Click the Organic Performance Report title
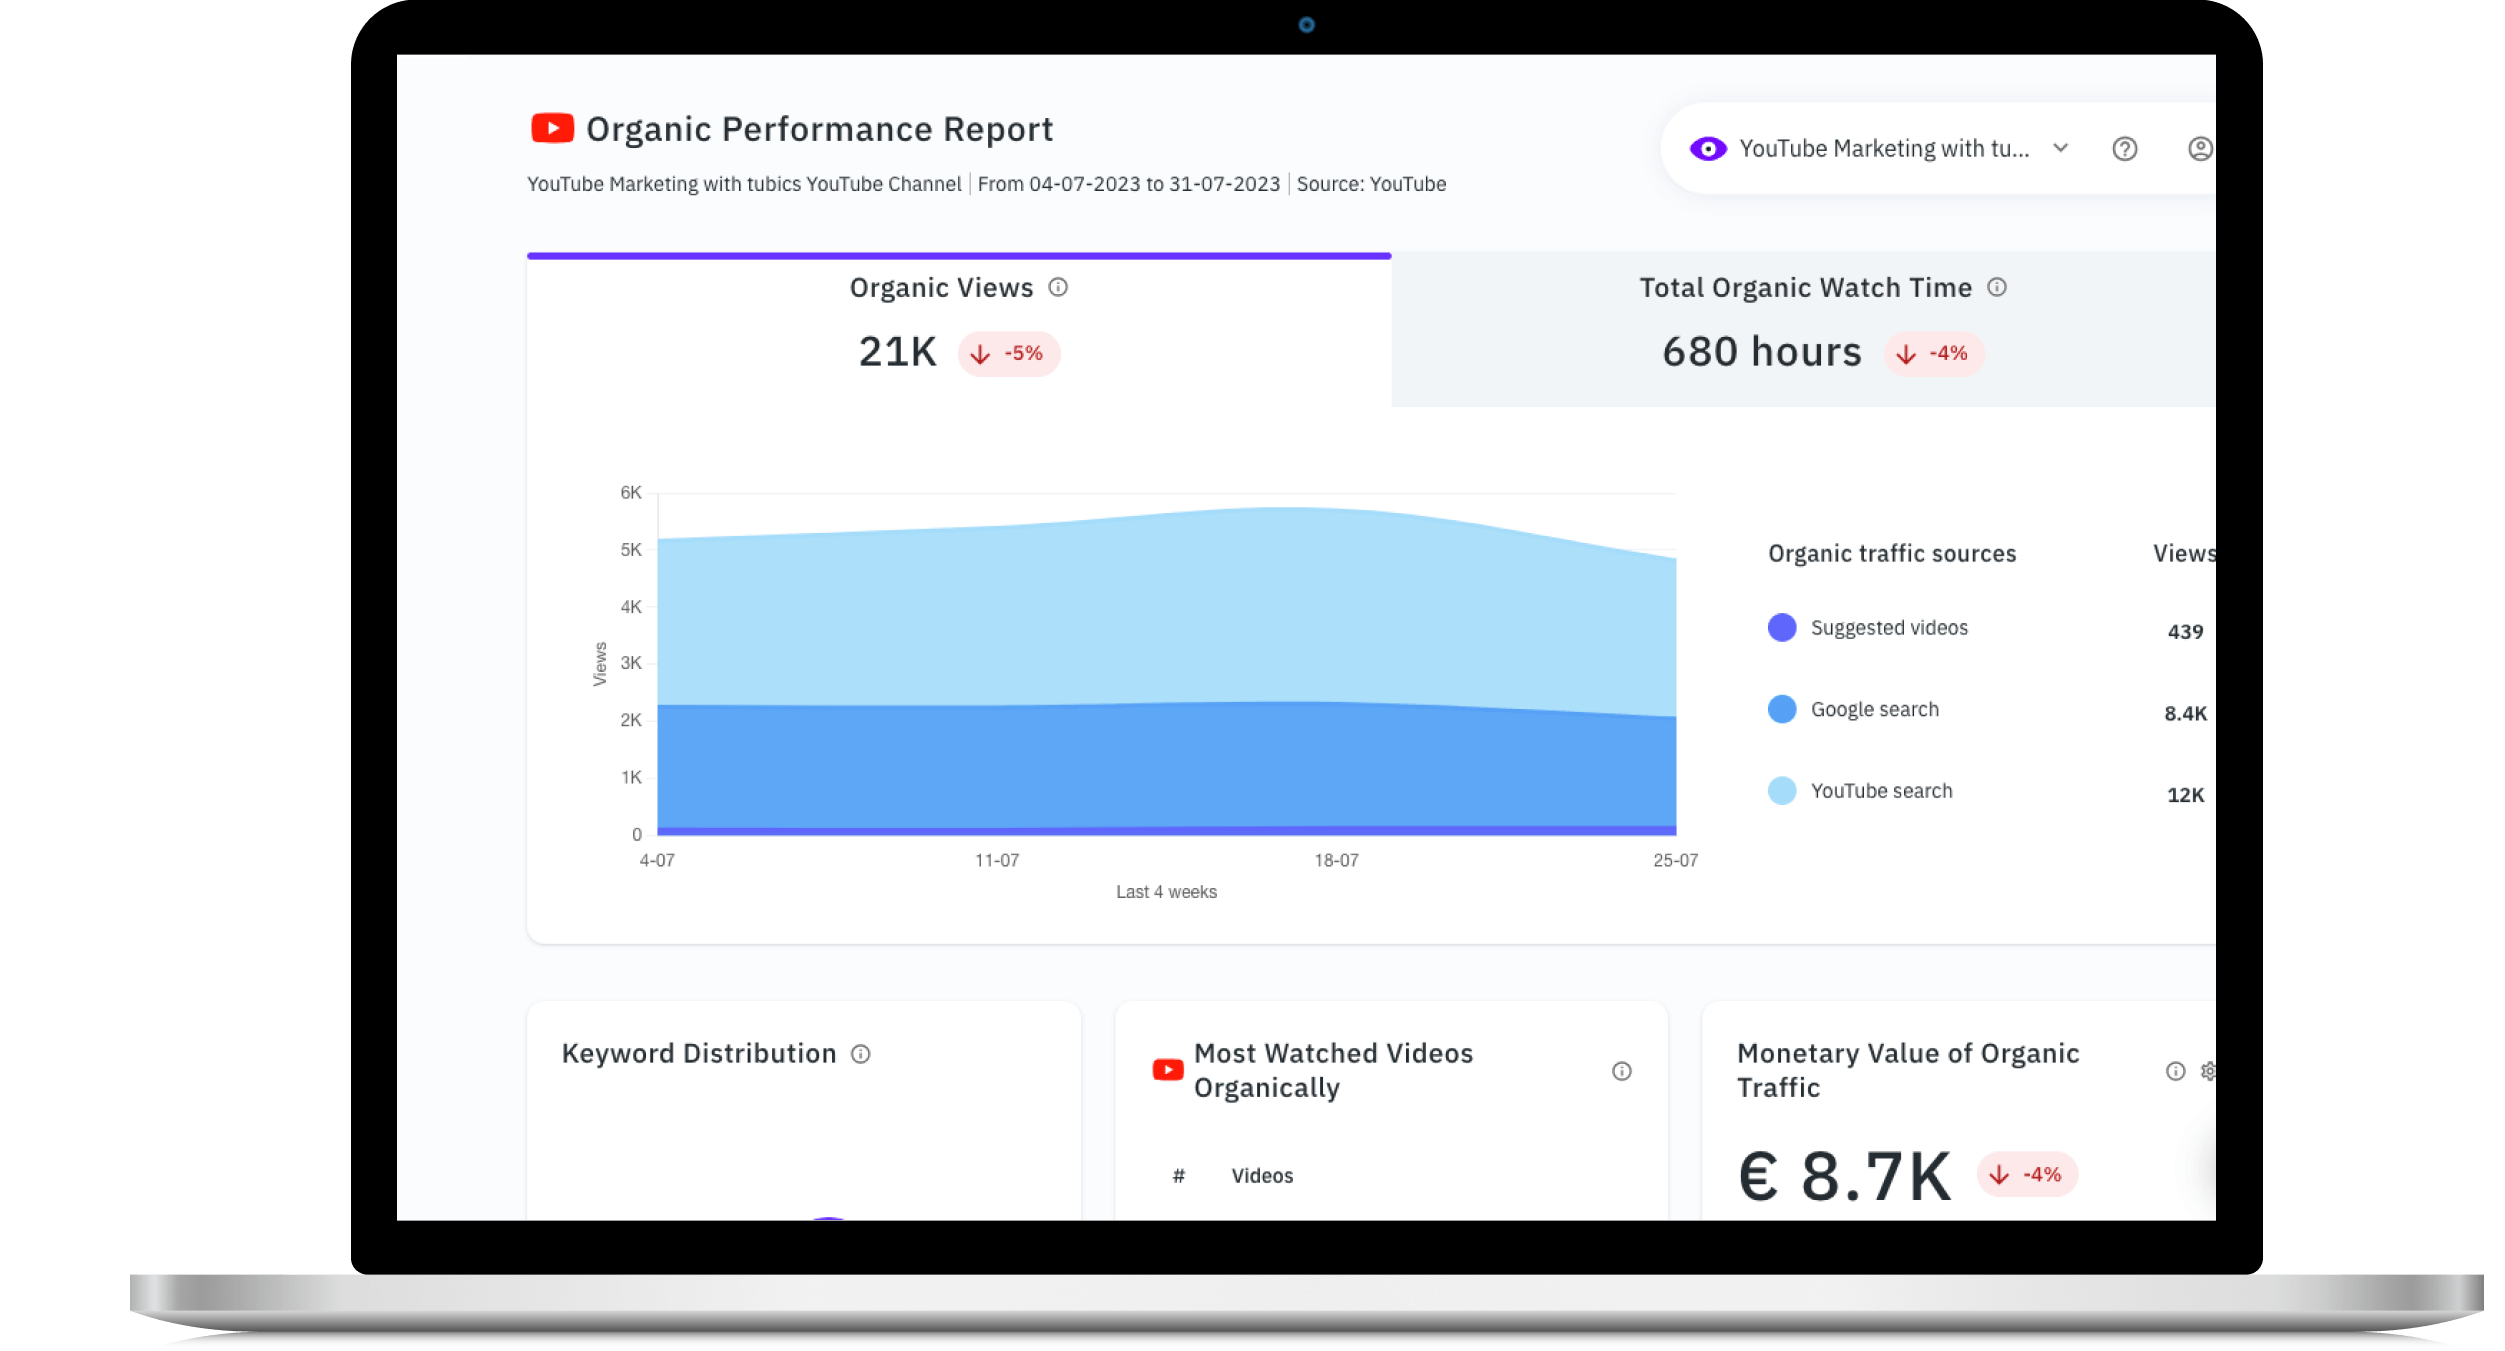Screen dimensions: 2505x1351 coord(819,130)
